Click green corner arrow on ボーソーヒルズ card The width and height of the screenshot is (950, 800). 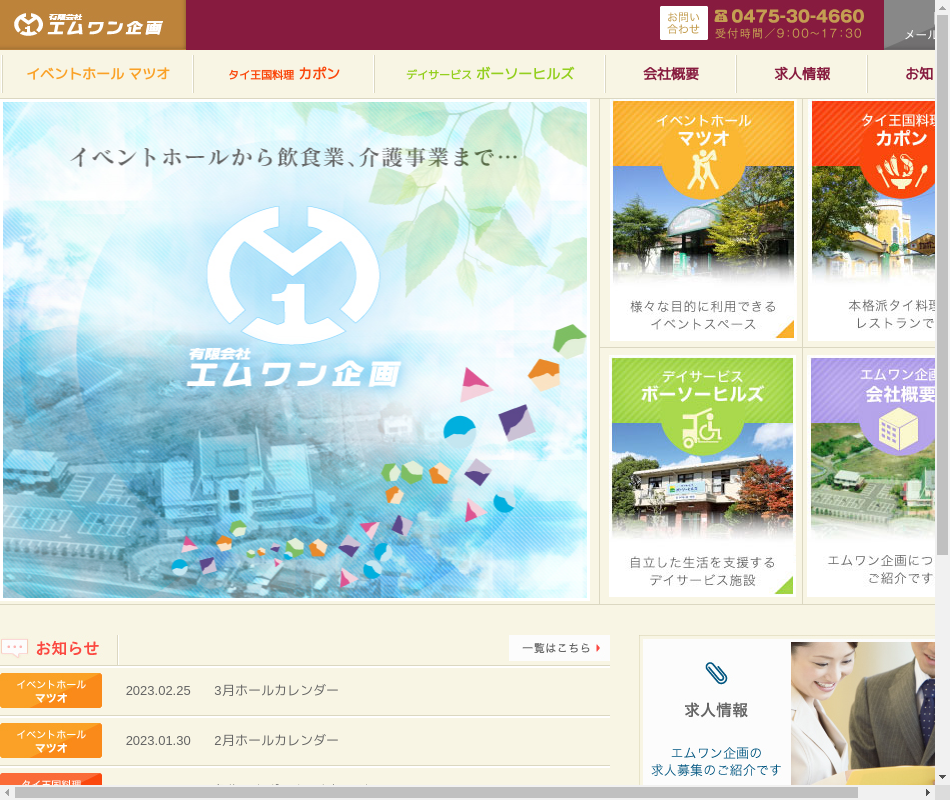pyautogui.click(x=785, y=585)
